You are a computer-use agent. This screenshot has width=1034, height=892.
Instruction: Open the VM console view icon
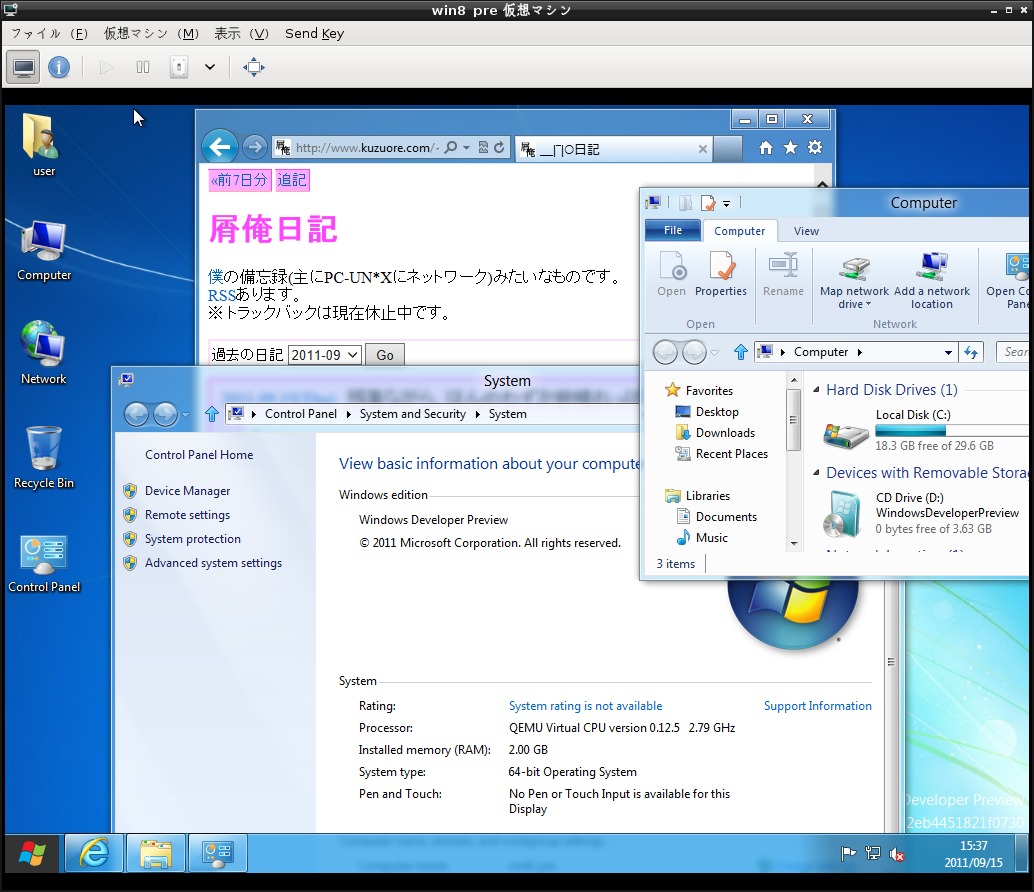(x=24, y=67)
